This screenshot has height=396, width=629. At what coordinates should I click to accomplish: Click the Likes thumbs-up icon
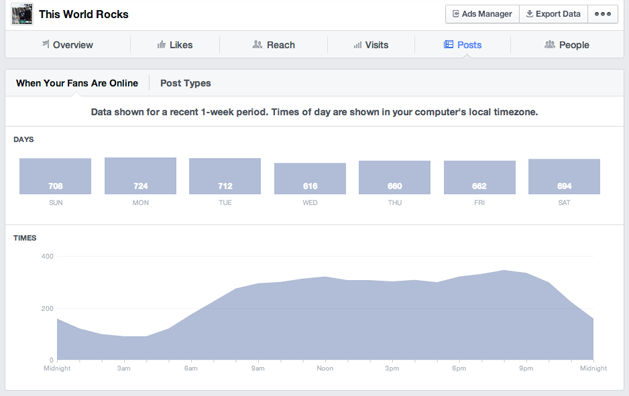pyautogui.click(x=161, y=44)
